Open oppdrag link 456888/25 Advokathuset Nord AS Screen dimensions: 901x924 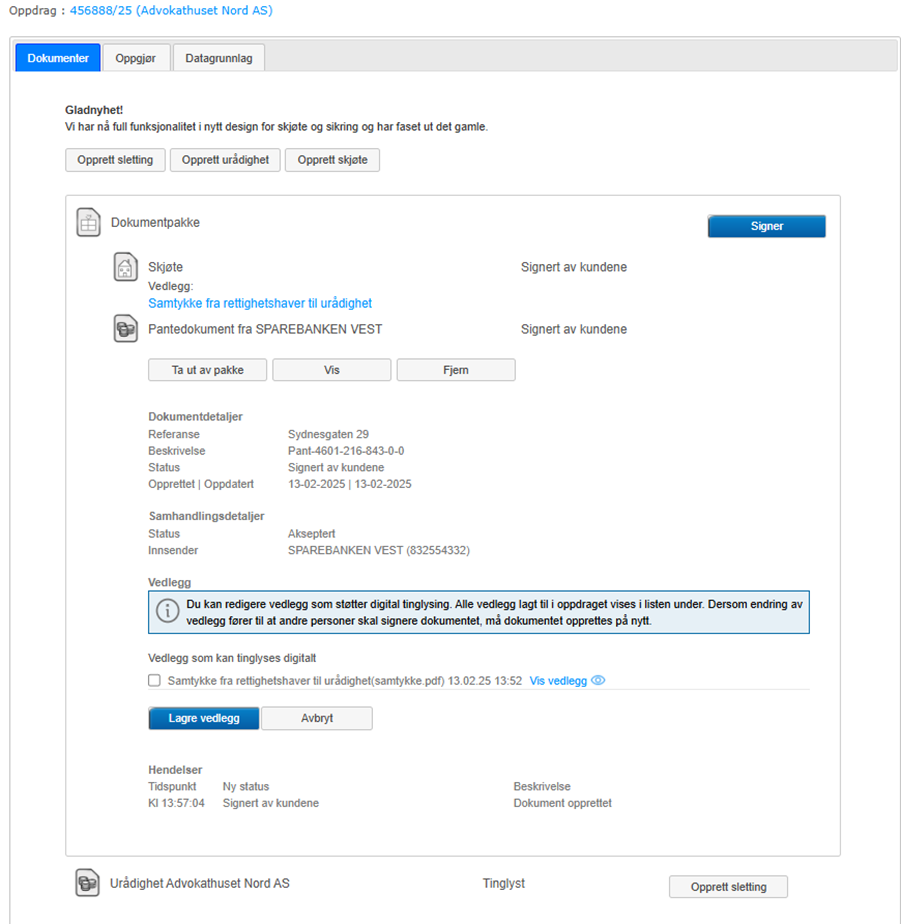[171, 11]
